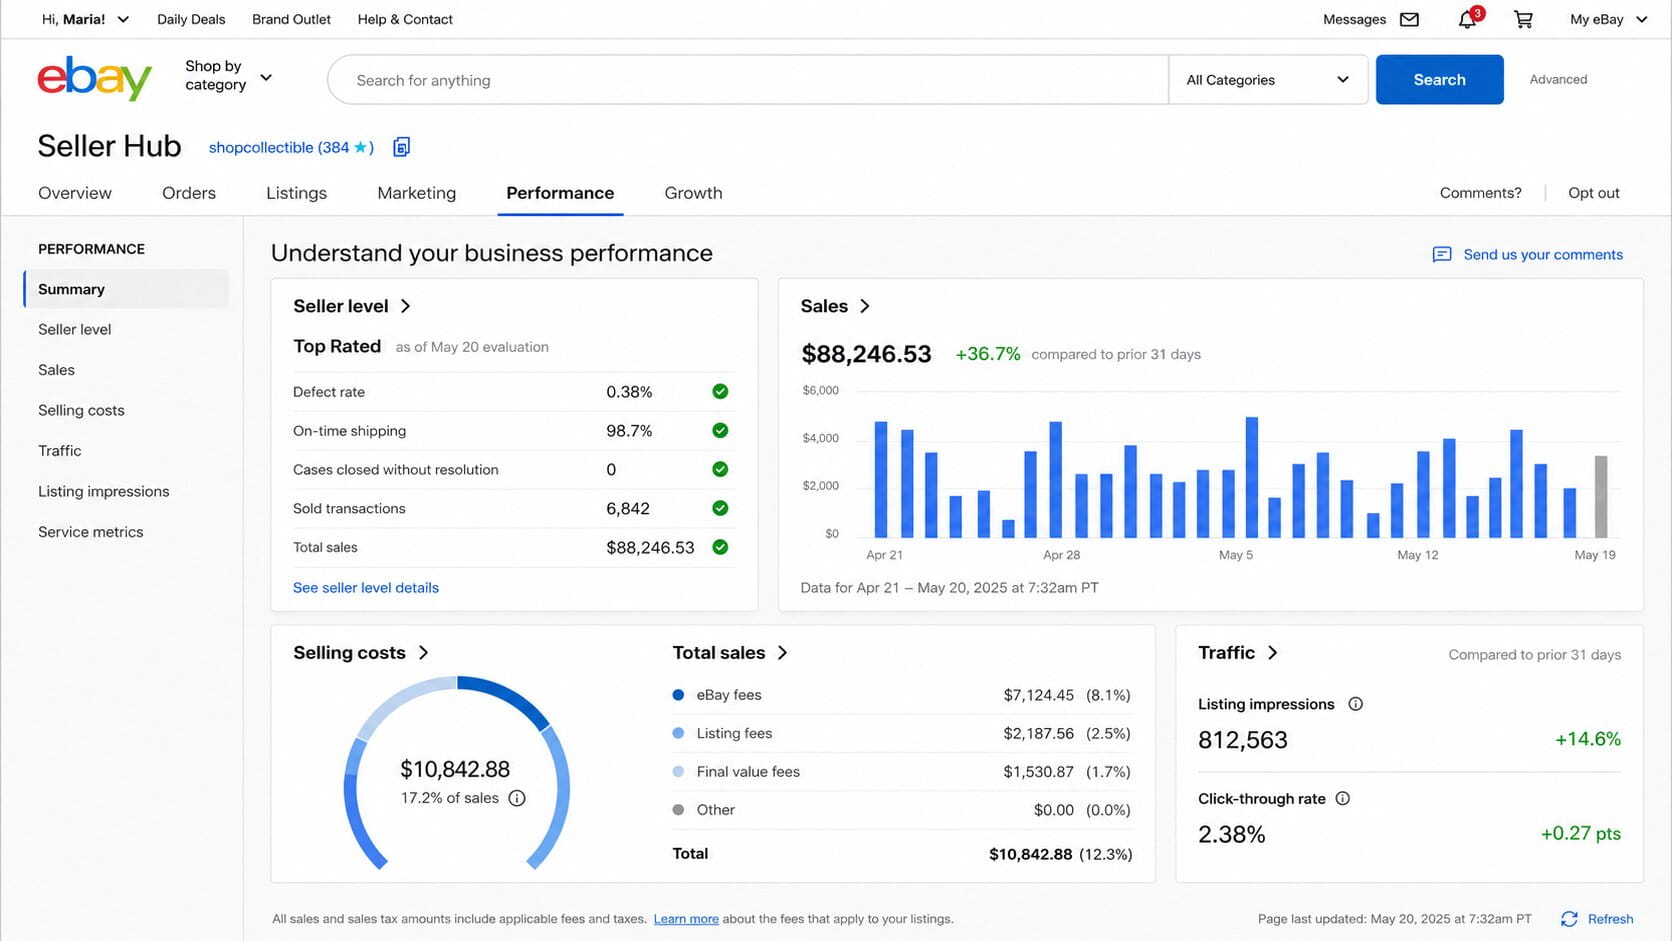Click the Total sales green check icon
1672x941 pixels.
click(x=720, y=547)
